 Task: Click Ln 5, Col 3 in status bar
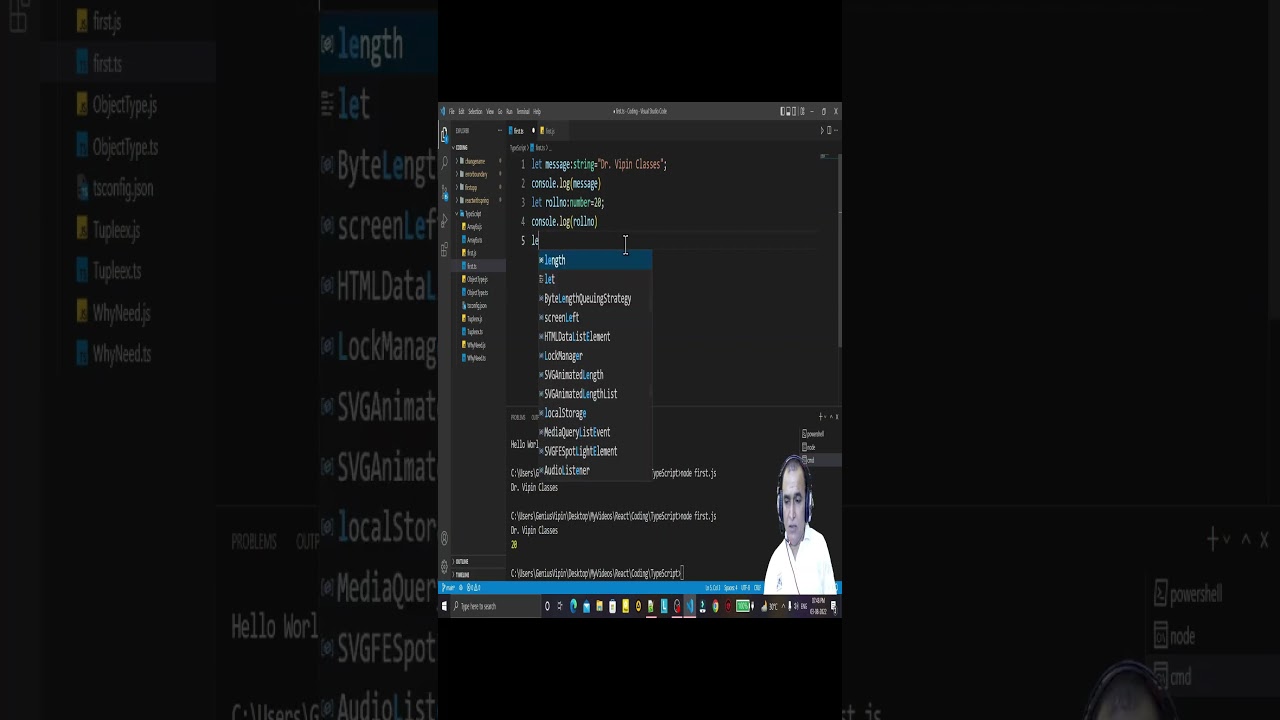[x=712, y=588]
